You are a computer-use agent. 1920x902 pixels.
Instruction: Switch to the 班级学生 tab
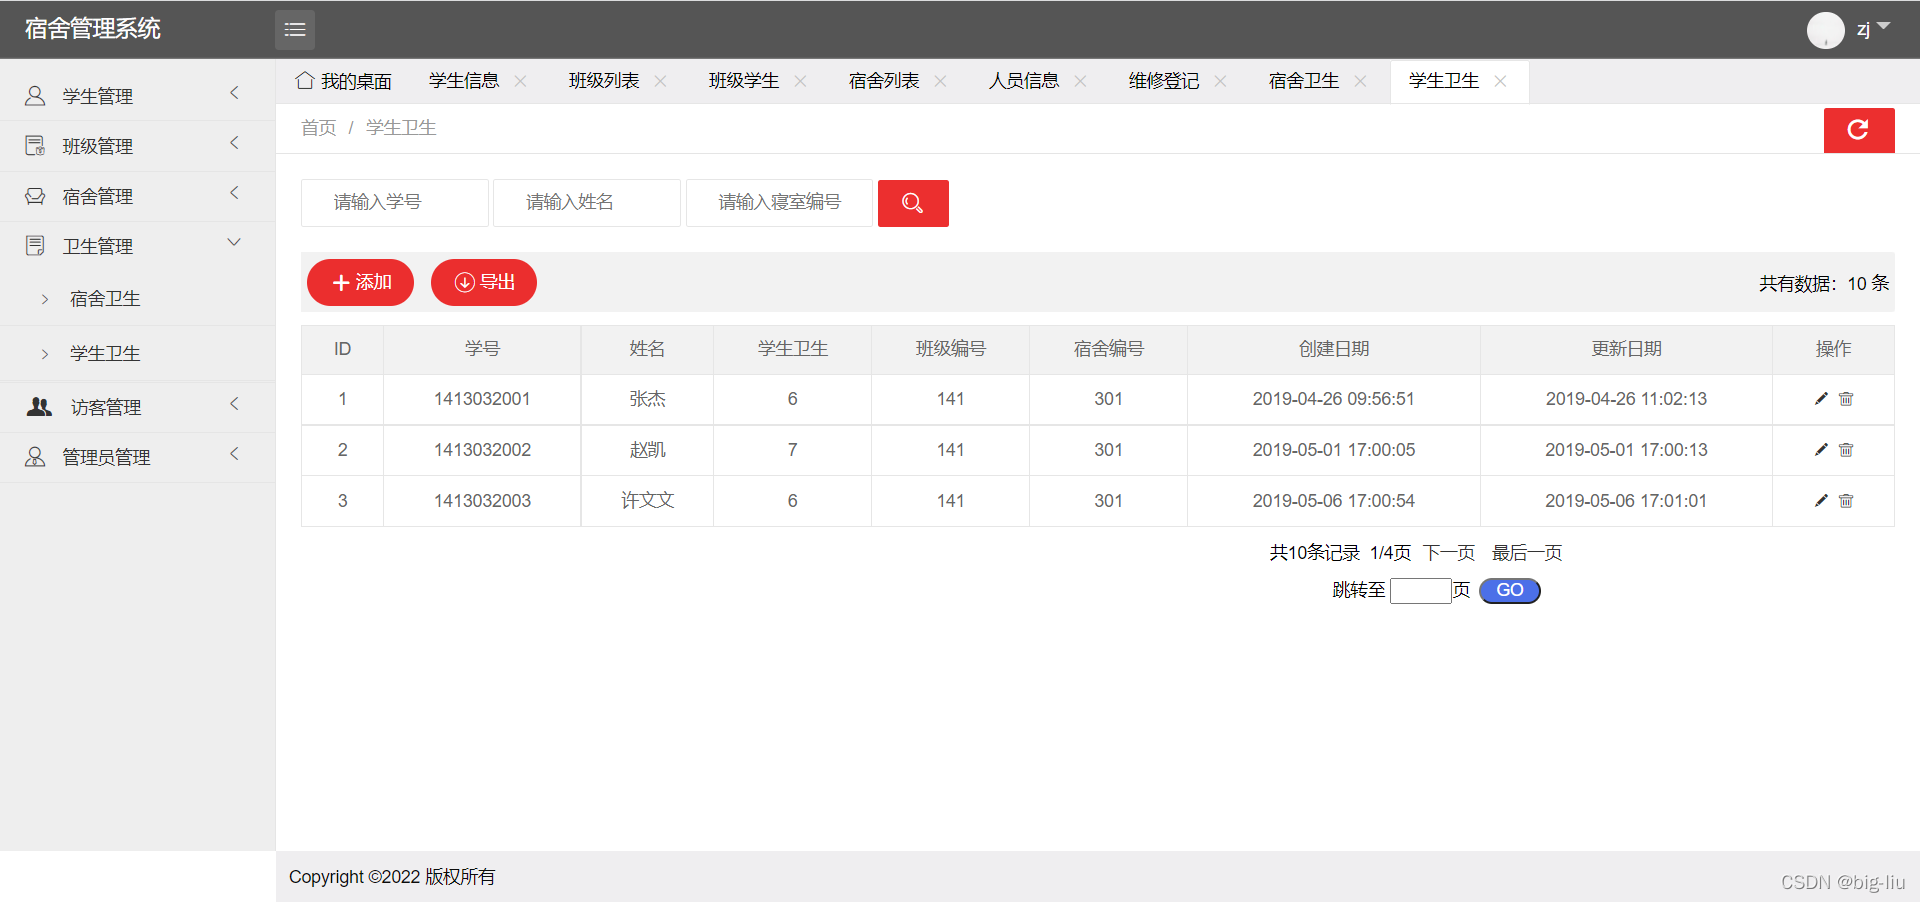pyautogui.click(x=744, y=81)
